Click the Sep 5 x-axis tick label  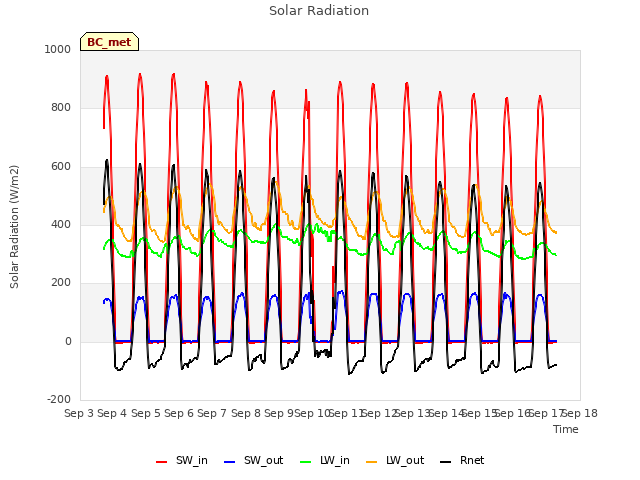click(x=146, y=413)
